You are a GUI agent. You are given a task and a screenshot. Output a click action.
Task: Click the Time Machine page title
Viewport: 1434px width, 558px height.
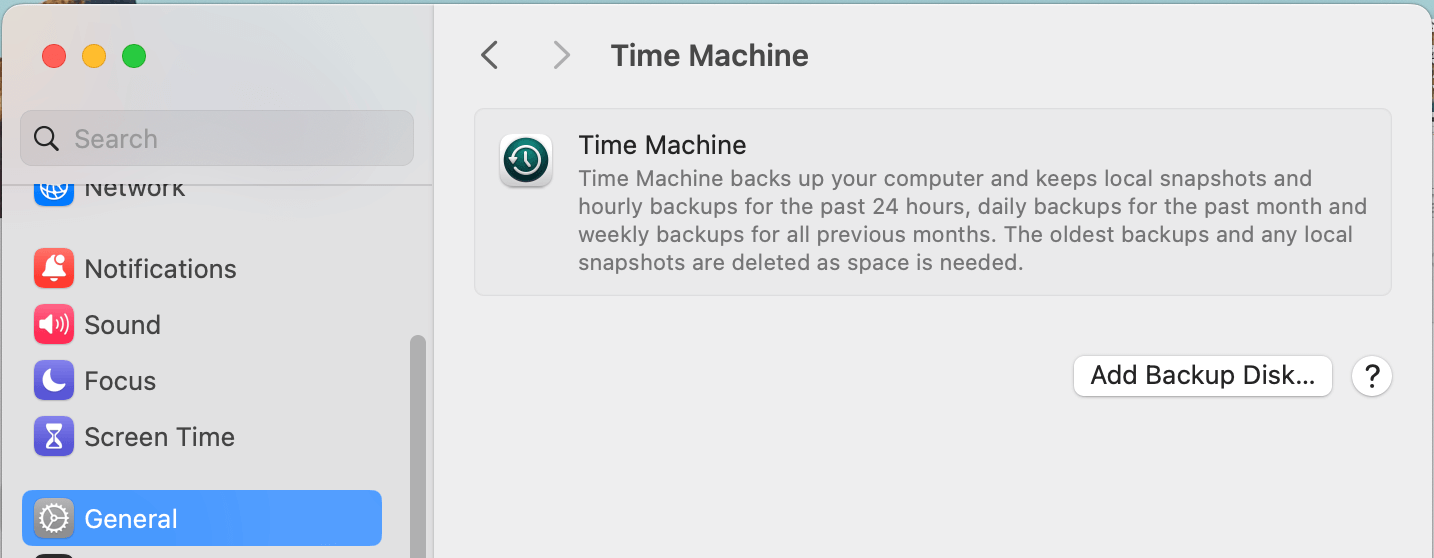(x=709, y=55)
